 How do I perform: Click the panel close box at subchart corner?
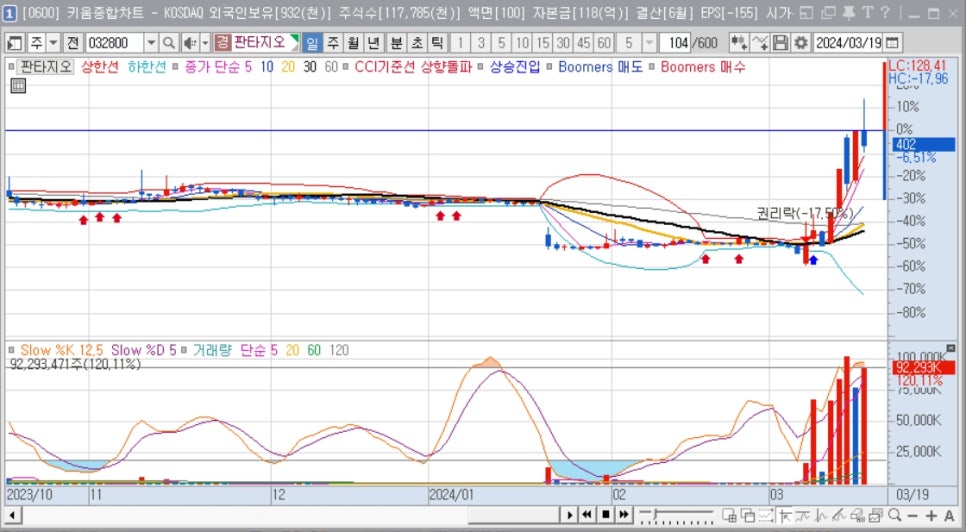coord(952,348)
